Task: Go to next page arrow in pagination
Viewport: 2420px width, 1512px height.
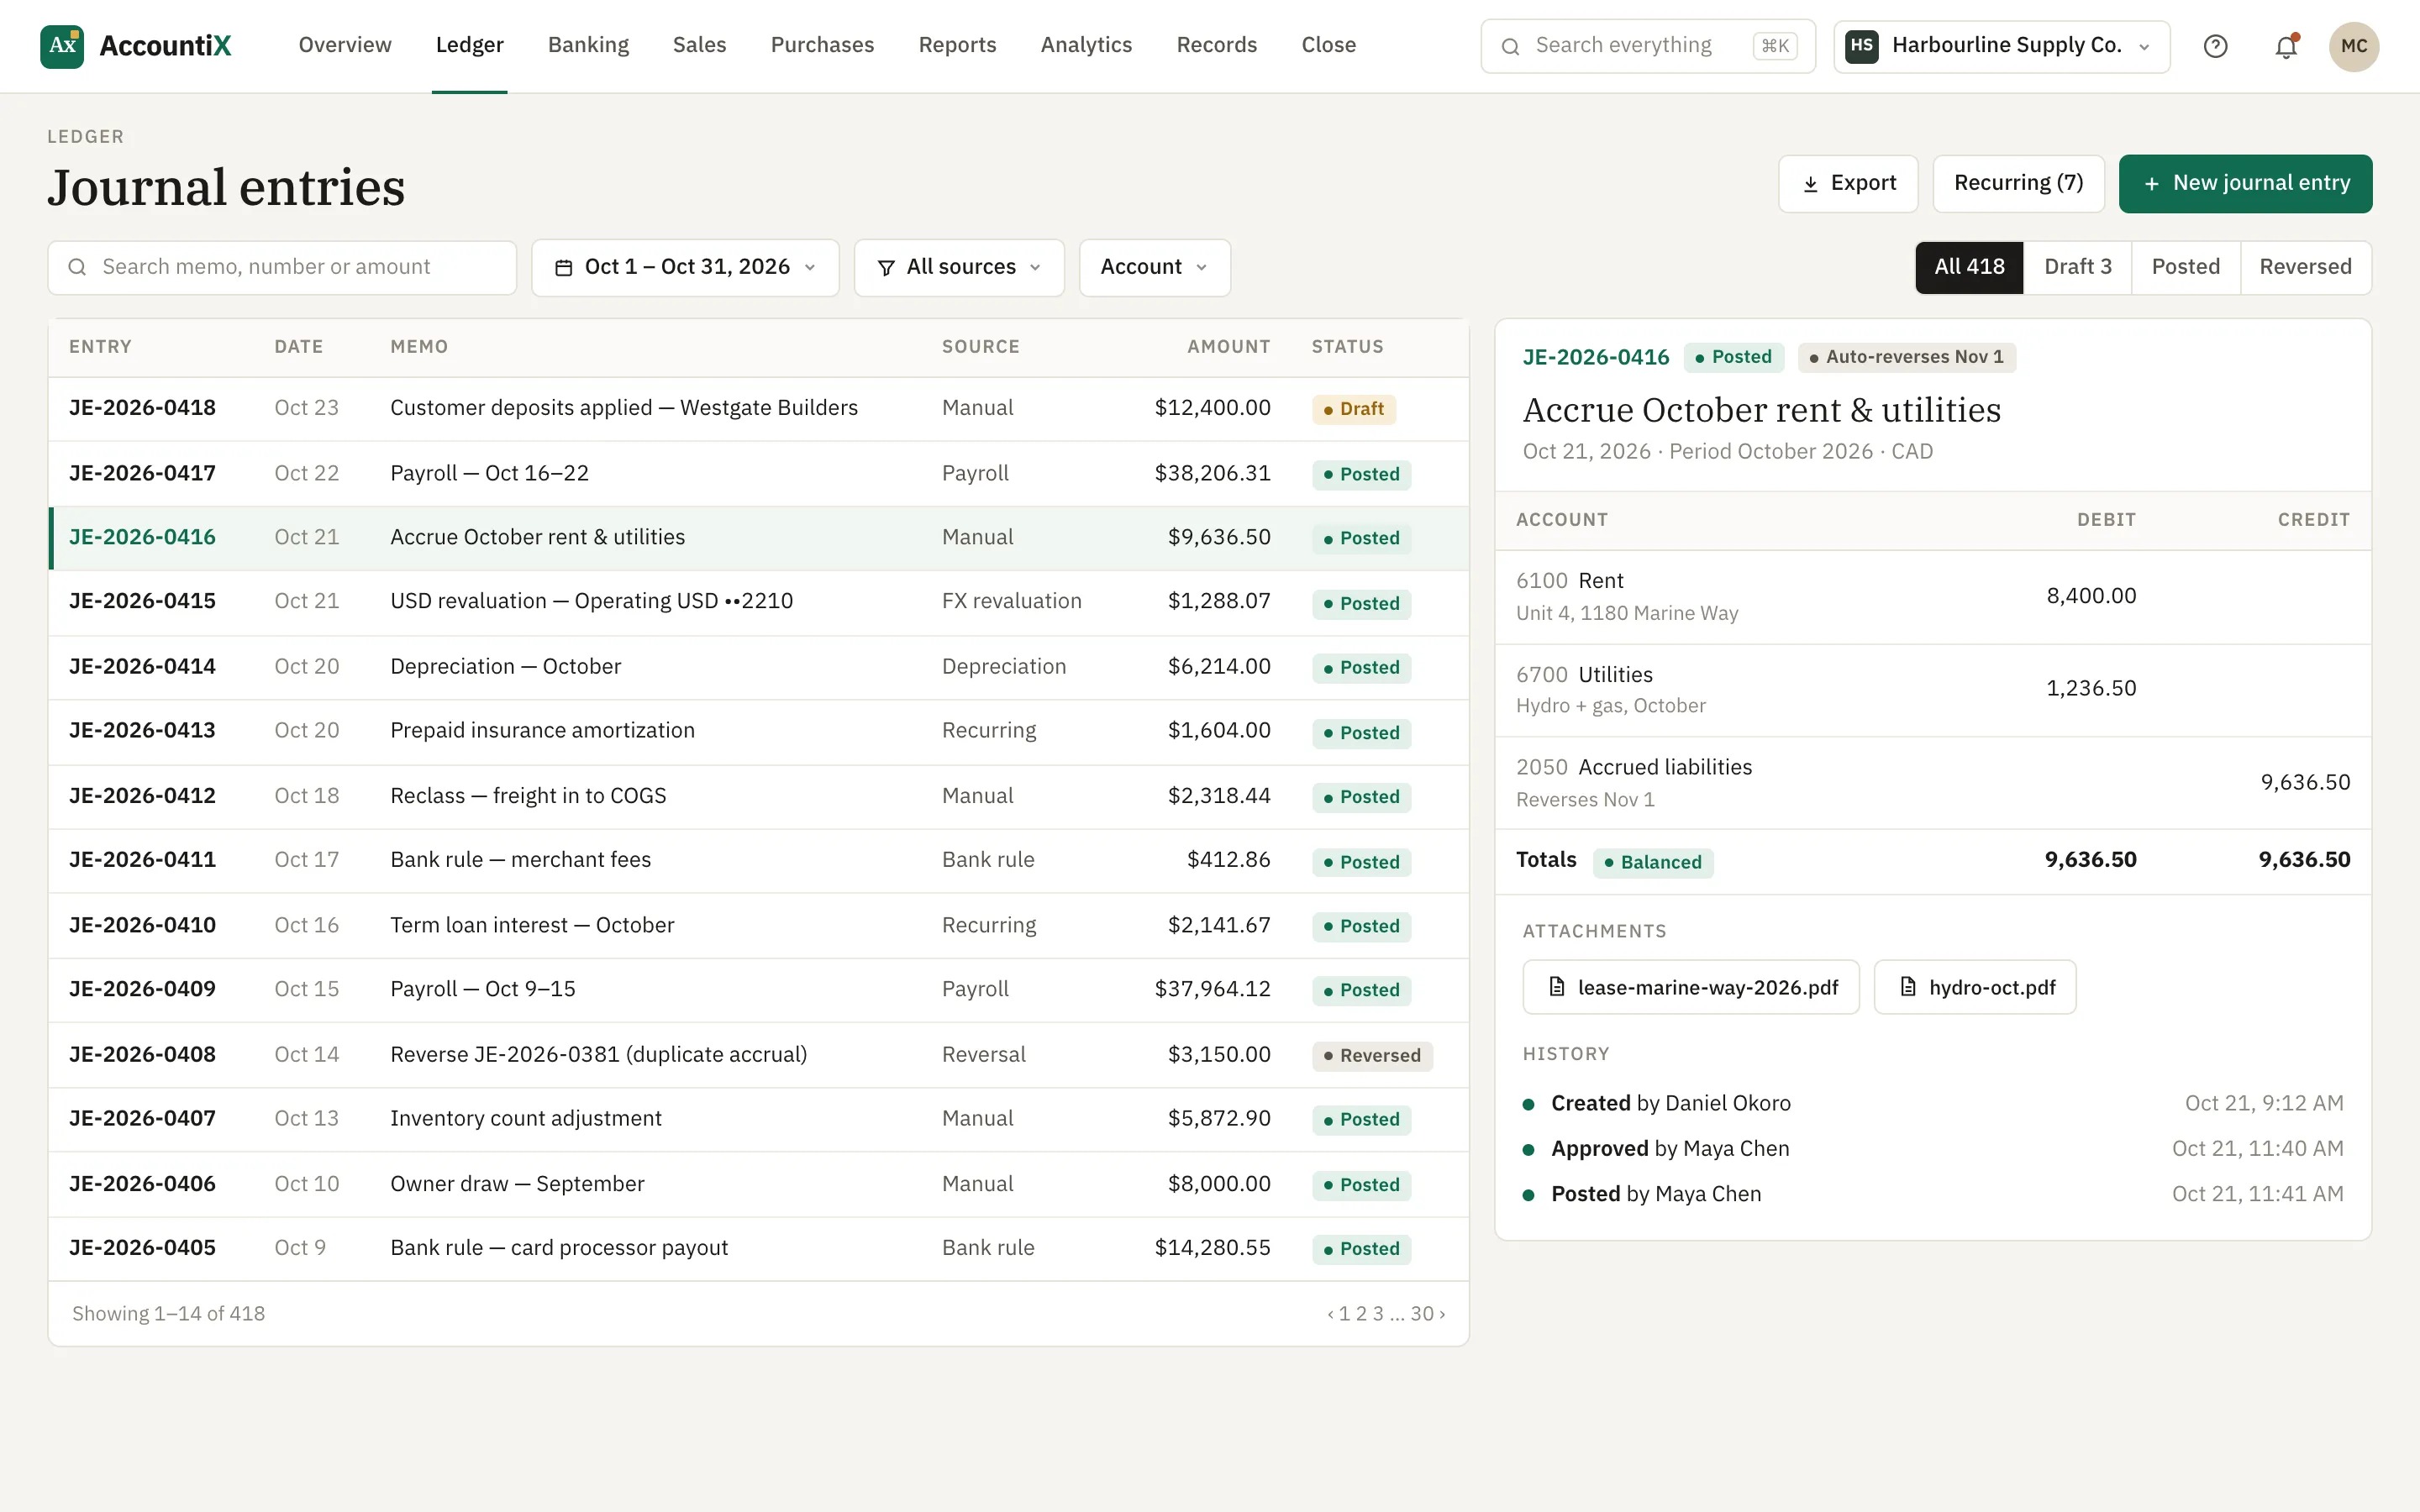Action: (1442, 1314)
